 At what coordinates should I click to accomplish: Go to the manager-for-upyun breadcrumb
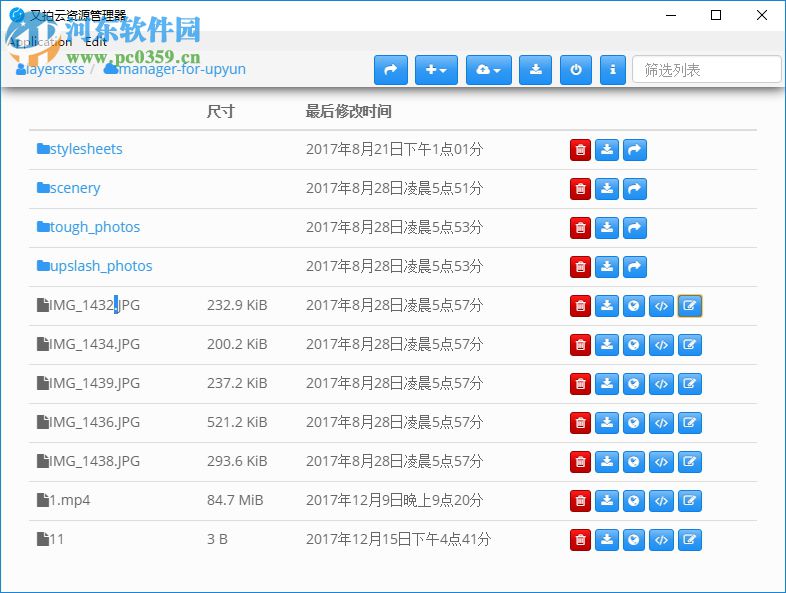(x=174, y=69)
